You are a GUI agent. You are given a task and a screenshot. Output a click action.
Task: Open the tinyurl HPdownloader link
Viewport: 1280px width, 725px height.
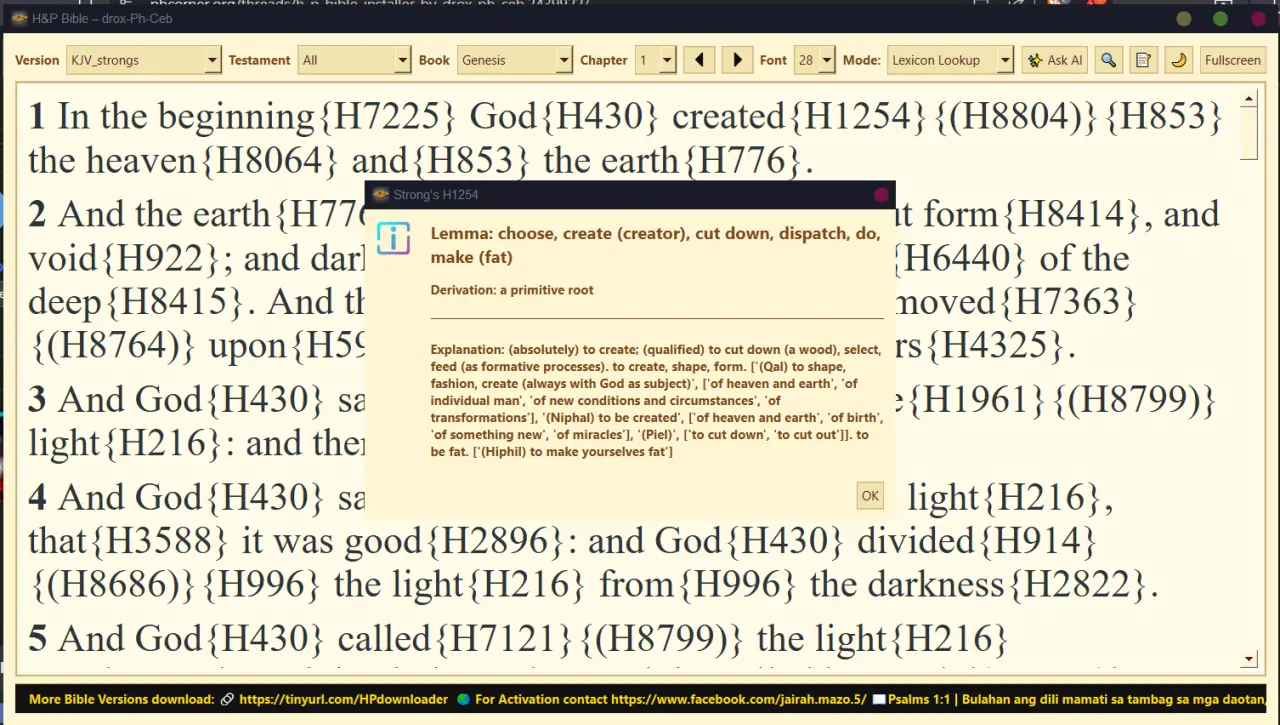pyautogui.click(x=344, y=699)
